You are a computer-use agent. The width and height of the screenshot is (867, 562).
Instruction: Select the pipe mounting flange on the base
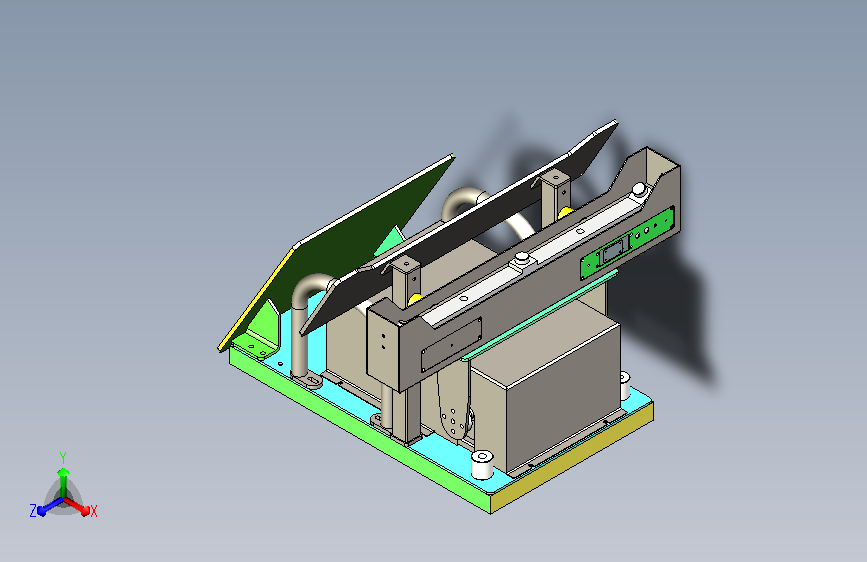click(x=308, y=381)
